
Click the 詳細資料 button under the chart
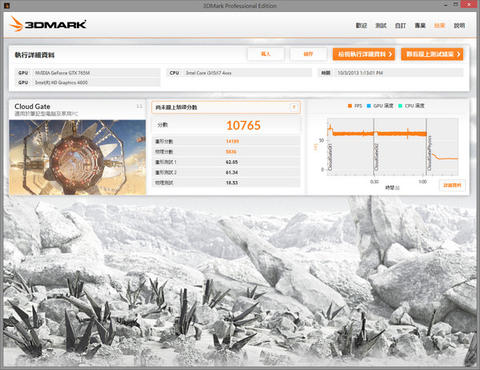tap(452, 185)
